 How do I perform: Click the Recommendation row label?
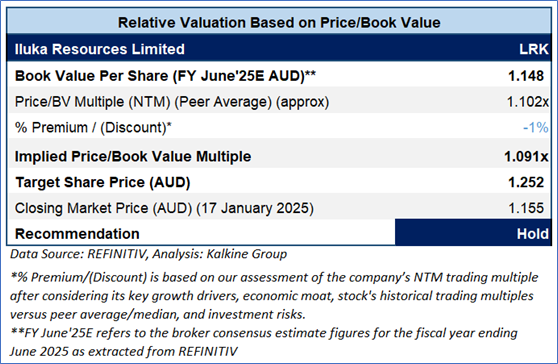(x=77, y=234)
